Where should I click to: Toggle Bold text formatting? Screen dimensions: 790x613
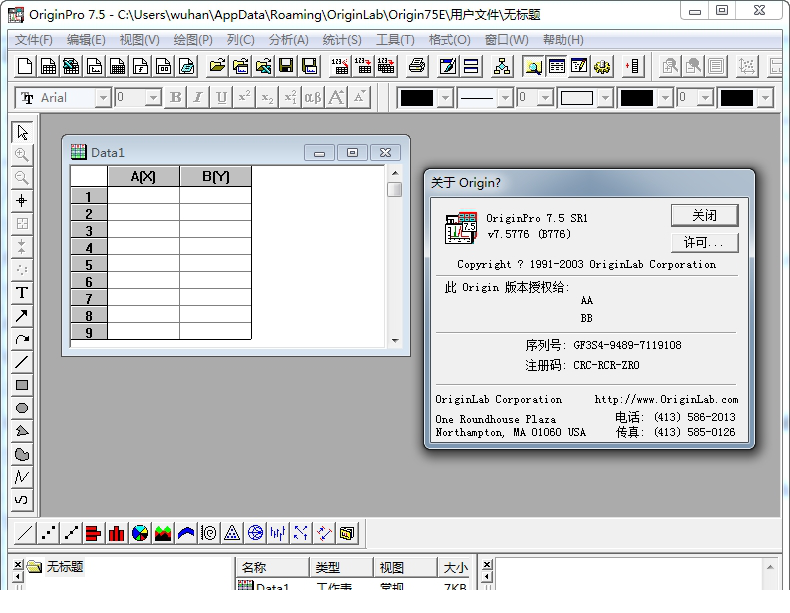coord(175,97)
